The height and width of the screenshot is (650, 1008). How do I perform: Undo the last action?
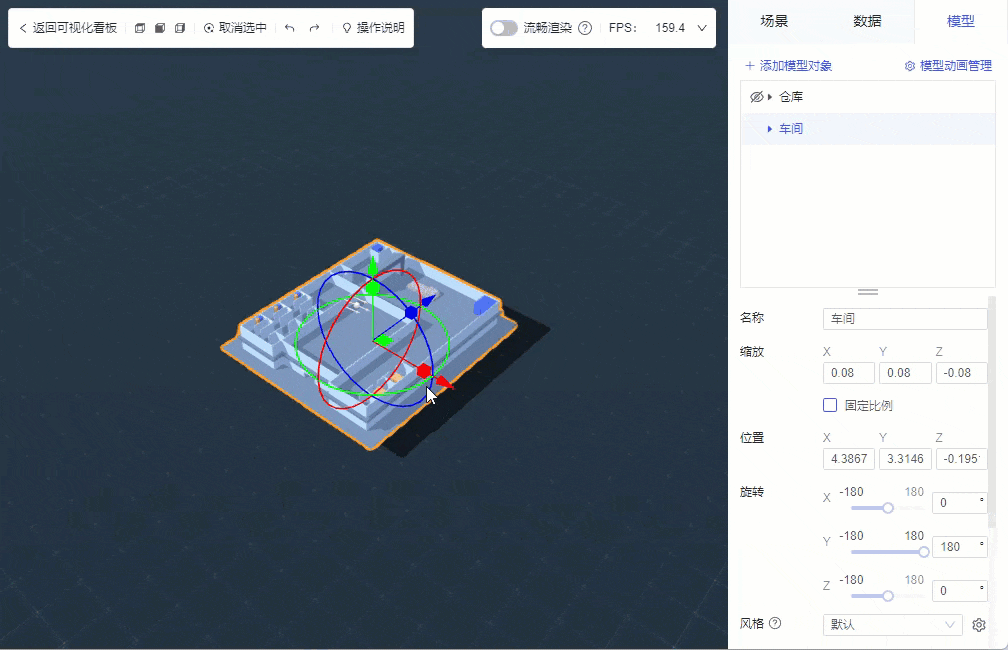point(289,28)
